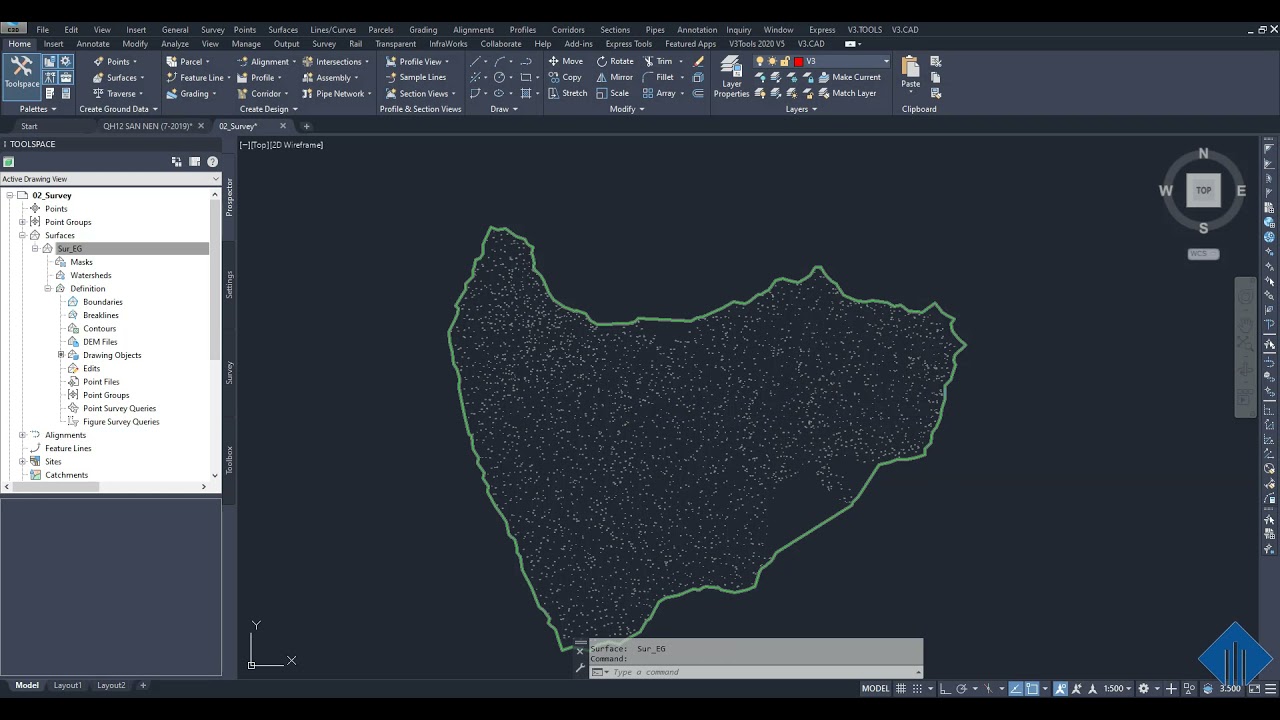Click the command line customize wrench
The width and height of the screenshot is (1280, 720).
point(580,668)
